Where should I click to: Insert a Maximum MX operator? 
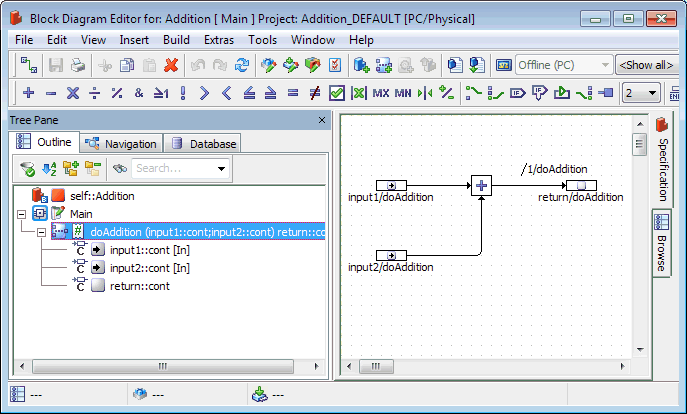381,93
